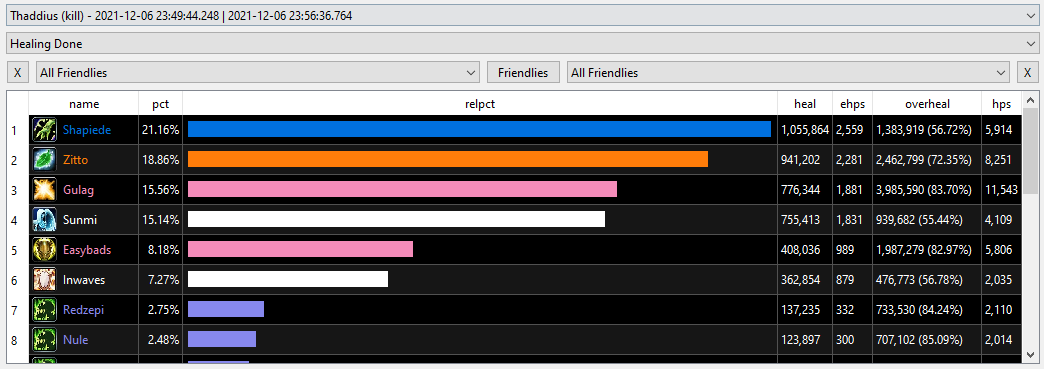Click Shapiede's blue relpct bar

coord(479,129)
